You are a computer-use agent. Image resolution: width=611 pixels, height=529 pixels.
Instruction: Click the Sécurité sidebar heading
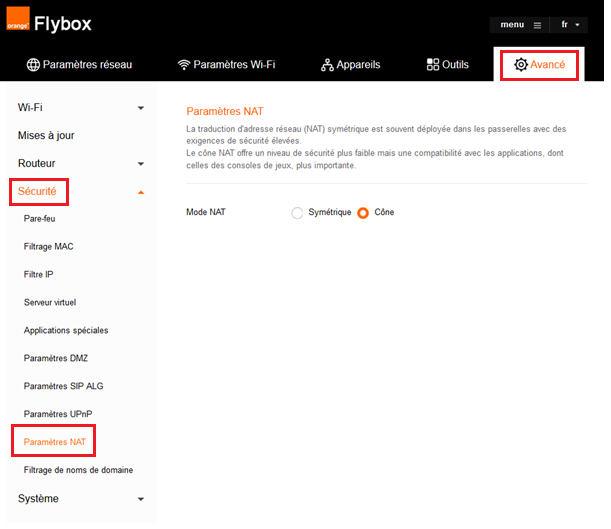pyautogui.click(x=37, y=191)
